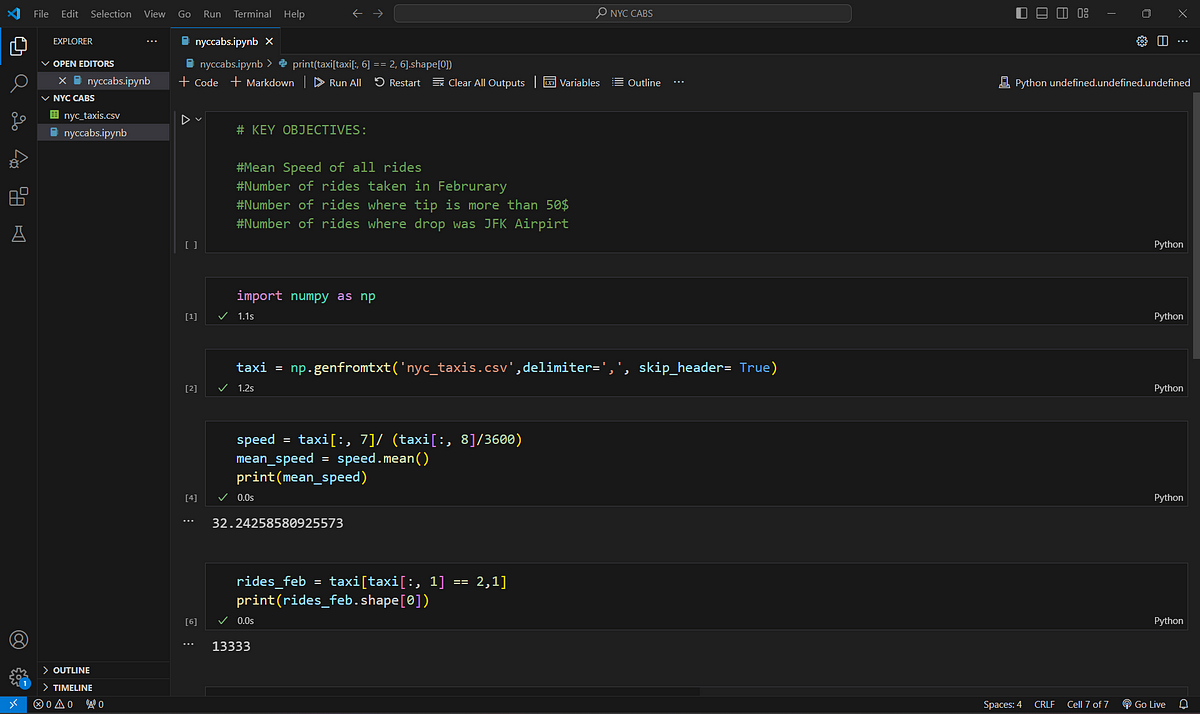Open the Help menu

[294, 14]
